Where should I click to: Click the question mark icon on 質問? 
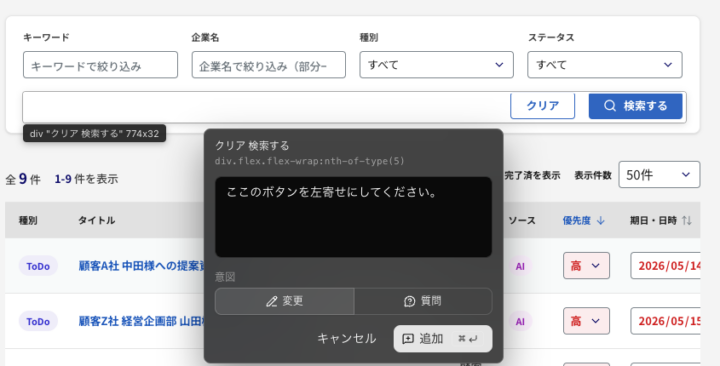pyautogui.click(x=409, y=301)
